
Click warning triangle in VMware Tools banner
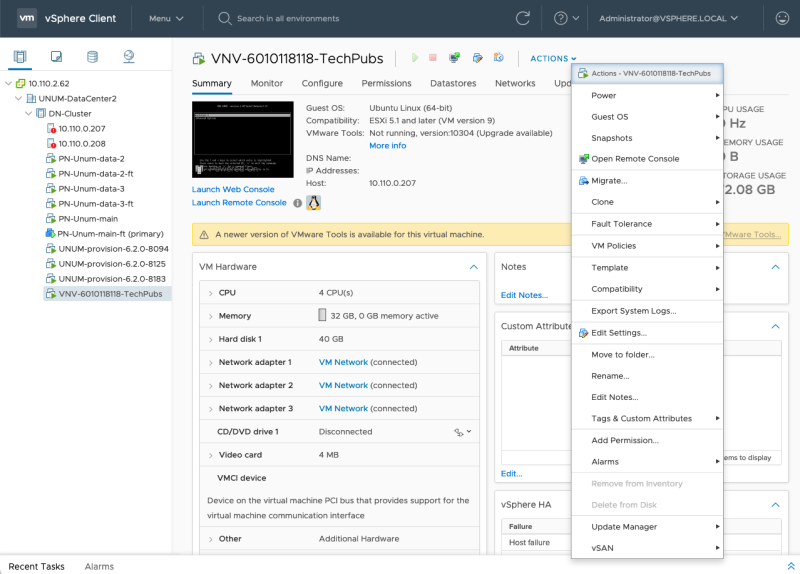[x=204, y=235]
